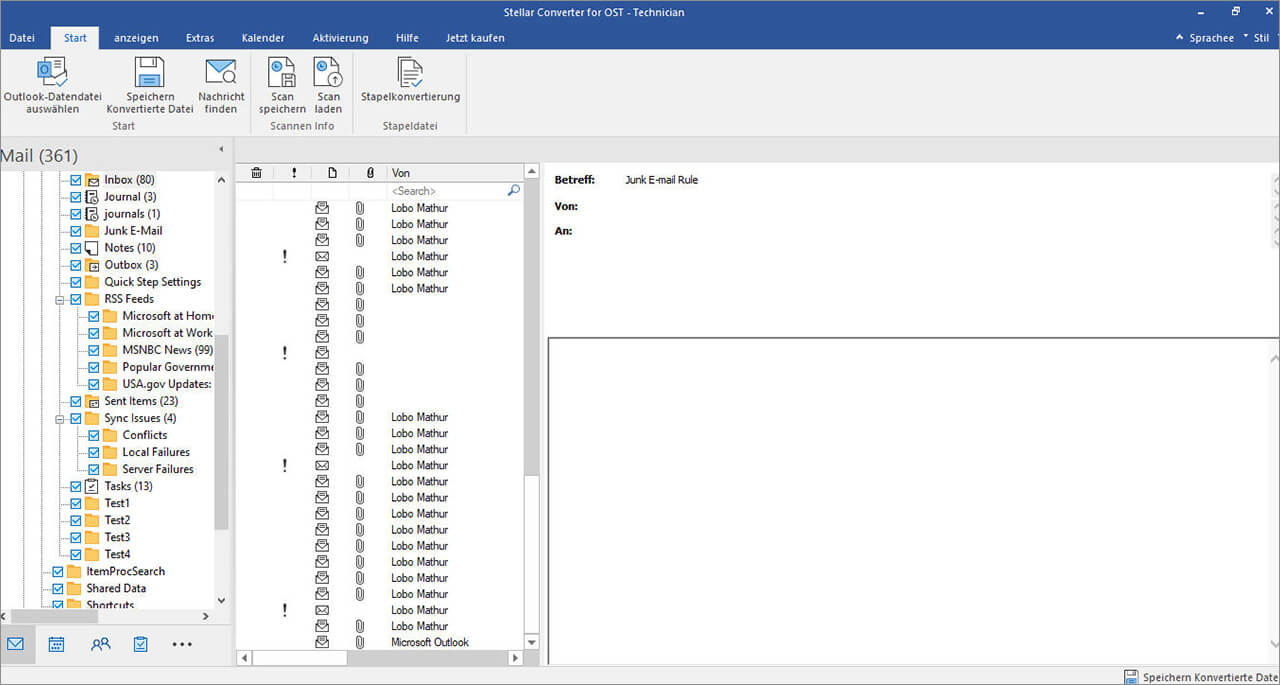Switch to the anzeigen tab
Image resolution: width=1280 pixels, height=685 pixels.
pyautogui.click(x=136, y=38)
